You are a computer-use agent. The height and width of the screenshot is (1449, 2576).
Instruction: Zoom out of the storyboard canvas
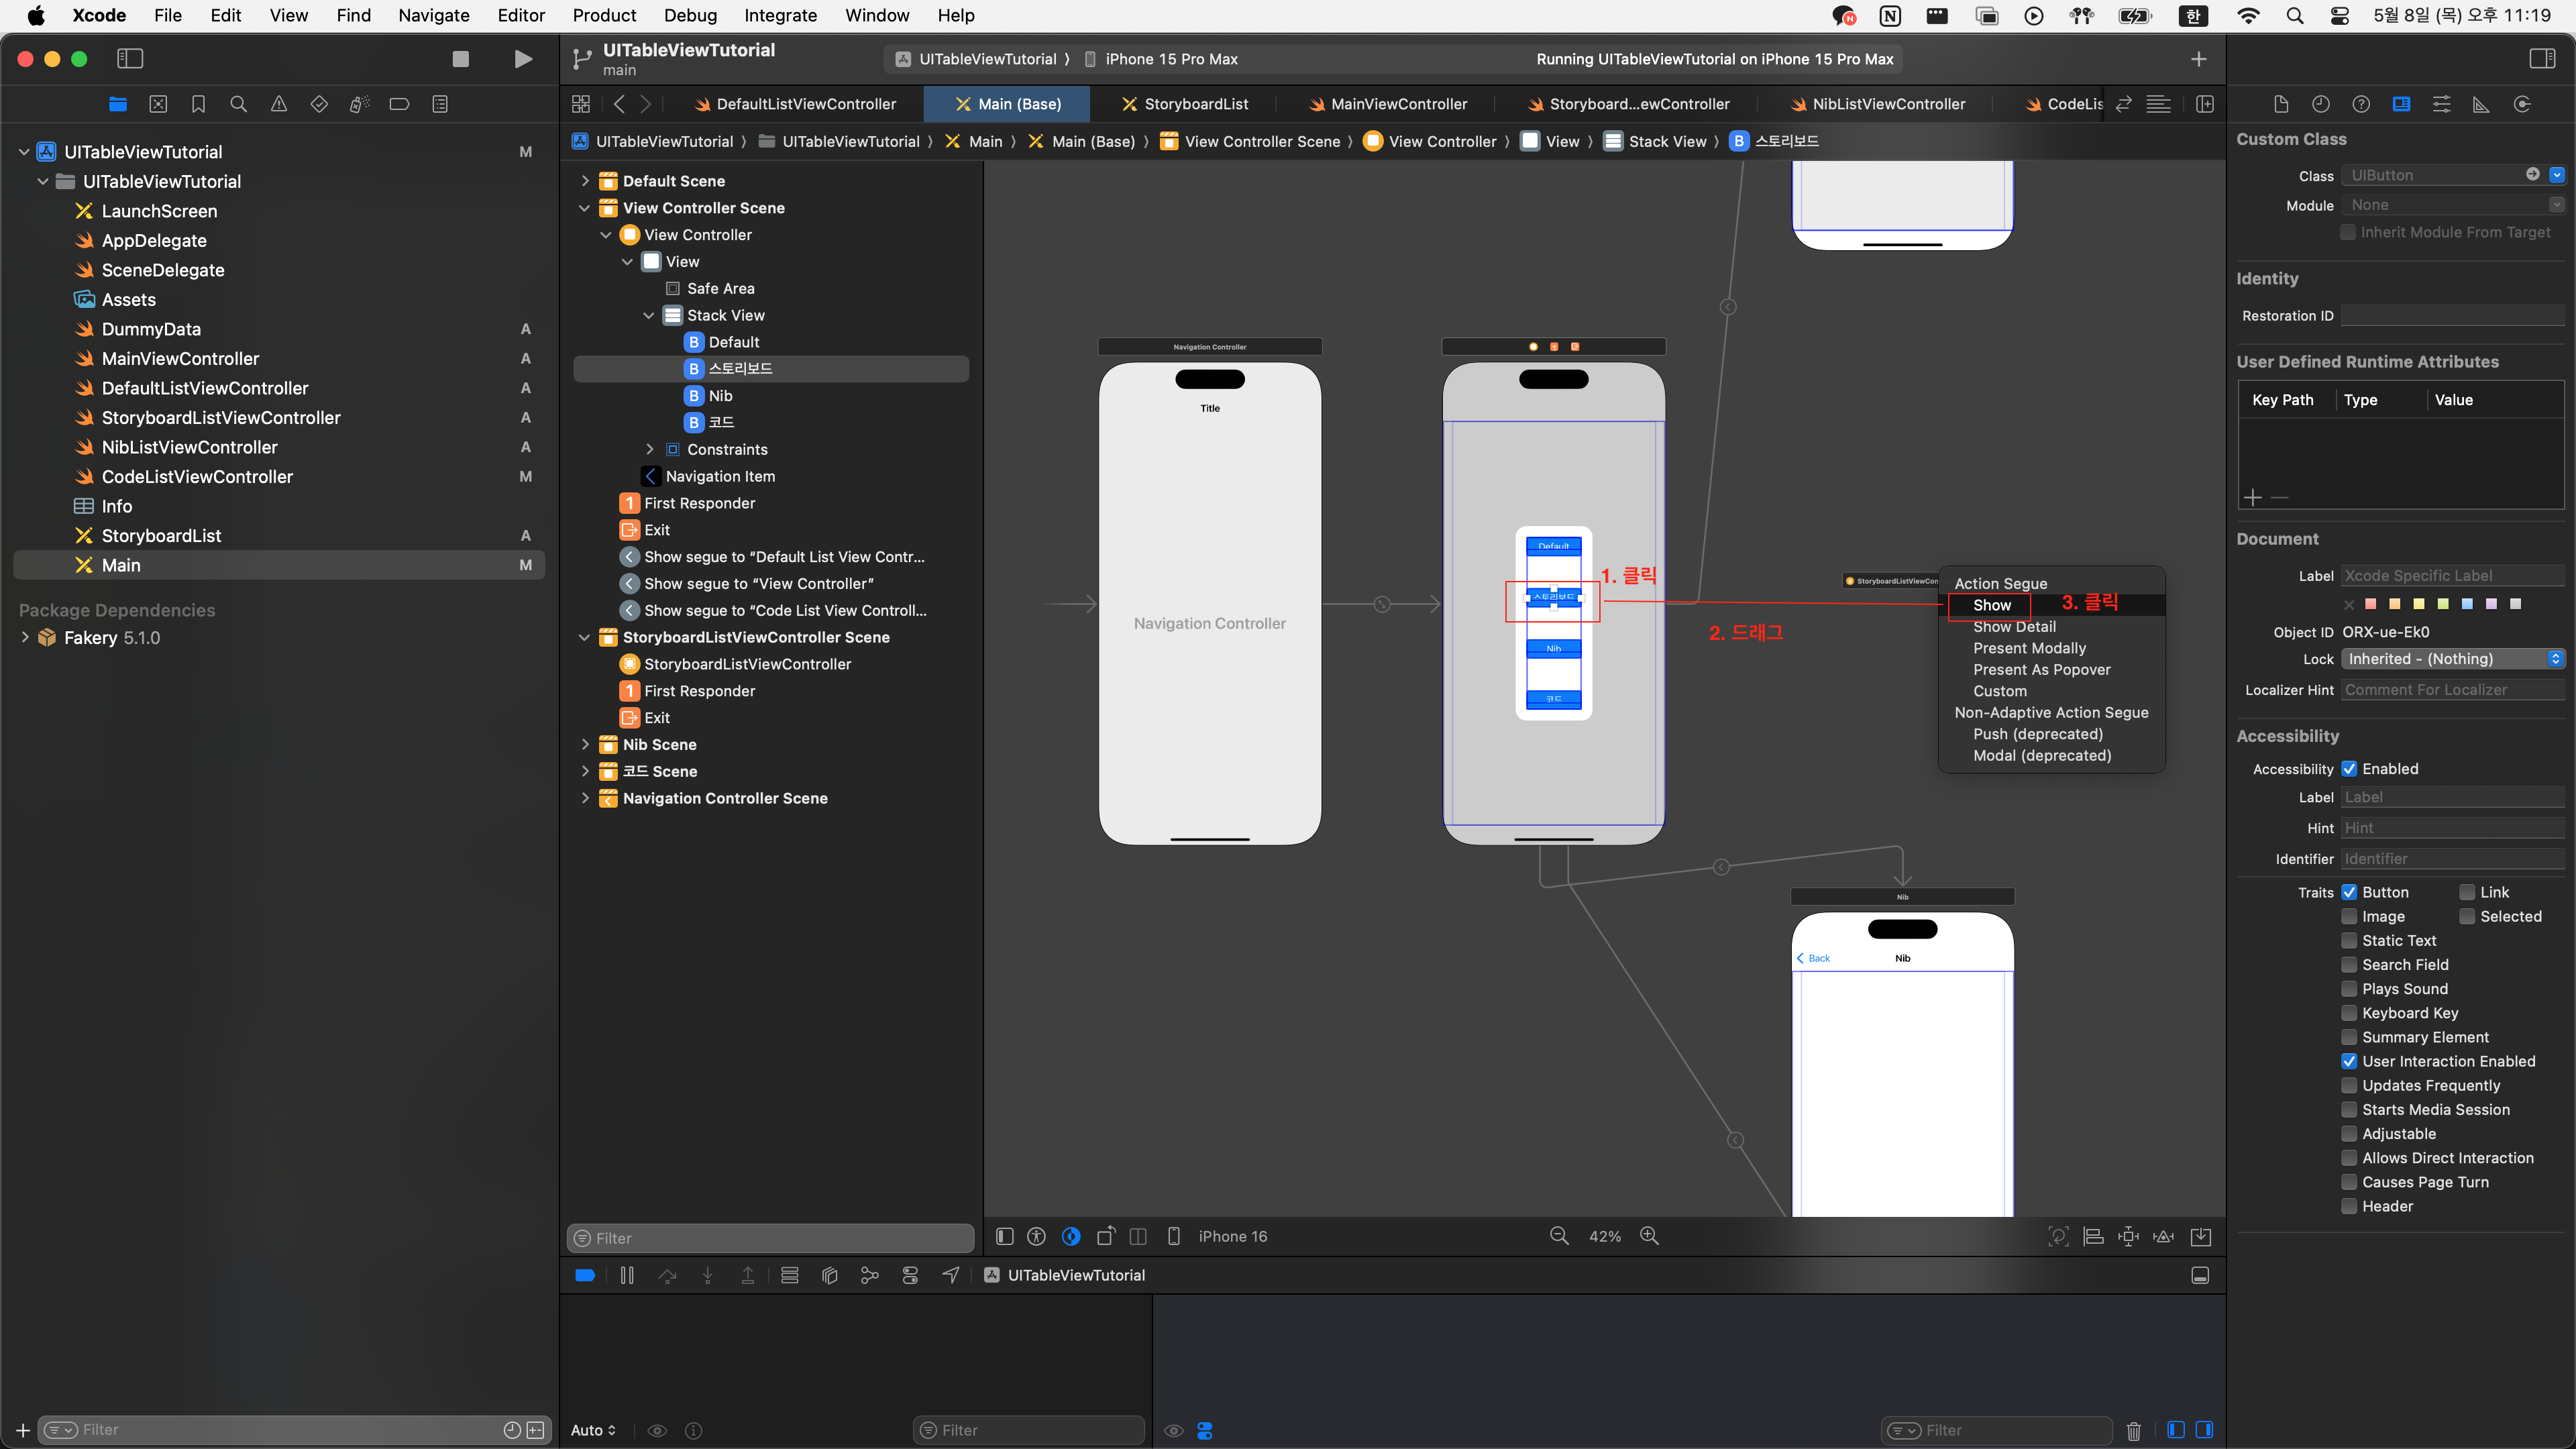(1559, 1236)
